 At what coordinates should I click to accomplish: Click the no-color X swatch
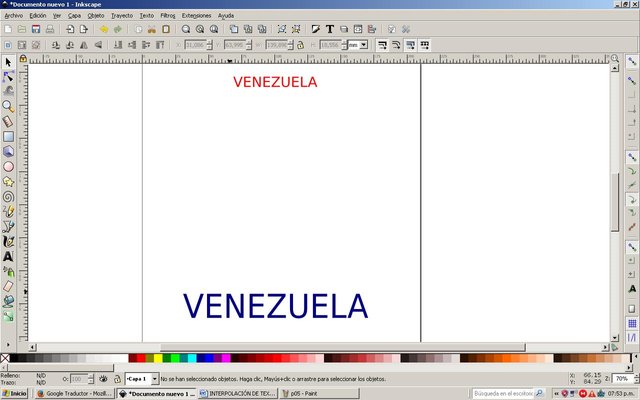point(5,358)
